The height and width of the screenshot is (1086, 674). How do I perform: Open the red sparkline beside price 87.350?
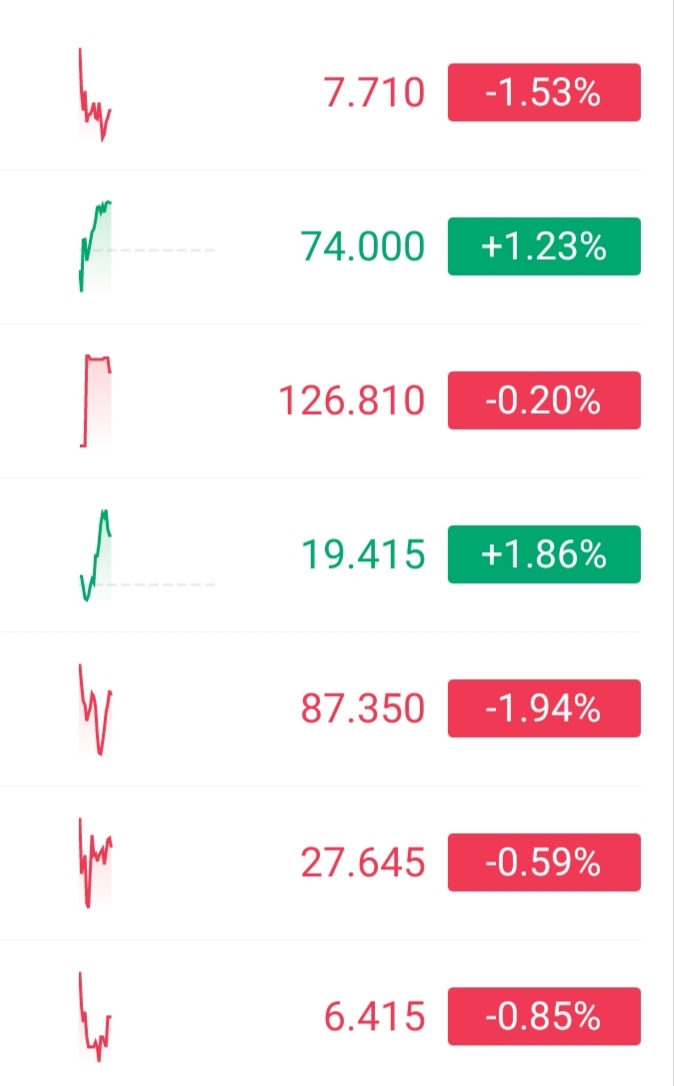coord(95,710)
